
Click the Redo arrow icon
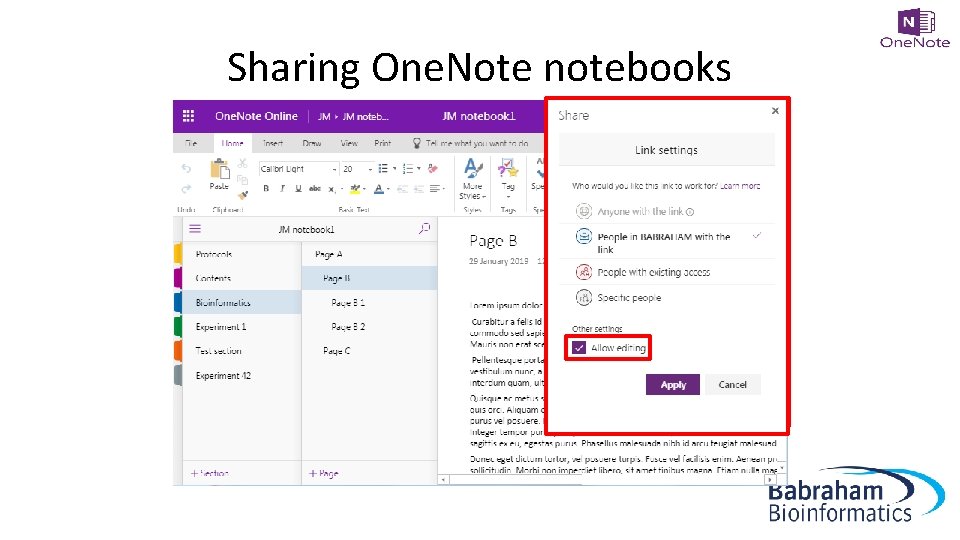[186, 188]
